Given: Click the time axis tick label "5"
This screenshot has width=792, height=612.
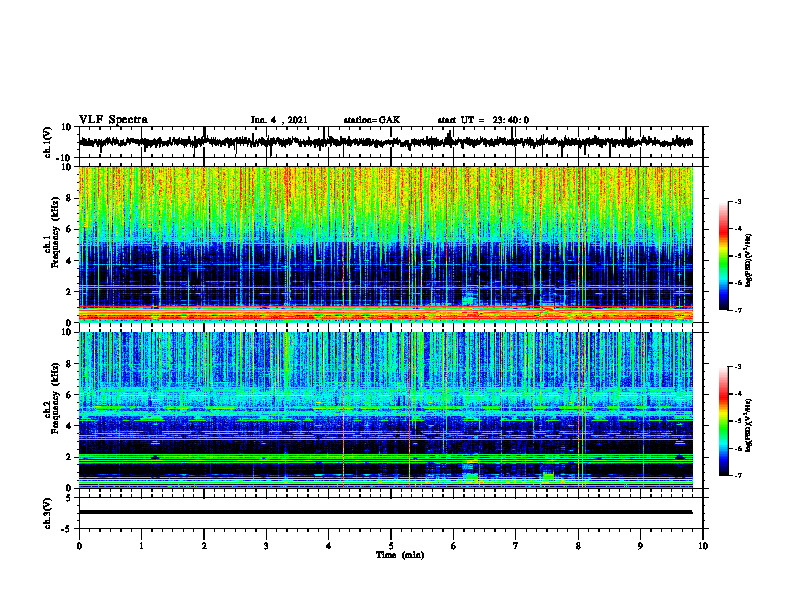Looking at the screenshot, I should (391, 546).
